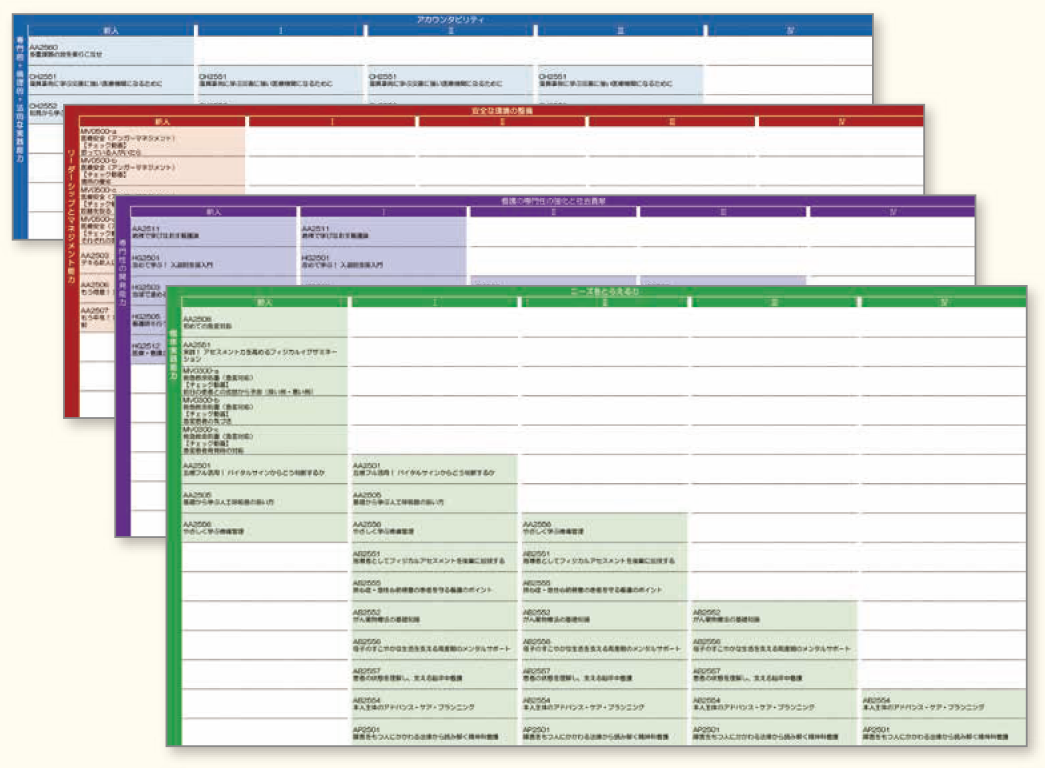Screen dimensions: 1045x768
Task: Click MV0300-a cell in the green sheet
Action: pyautogui.click(x=265, y=381)
